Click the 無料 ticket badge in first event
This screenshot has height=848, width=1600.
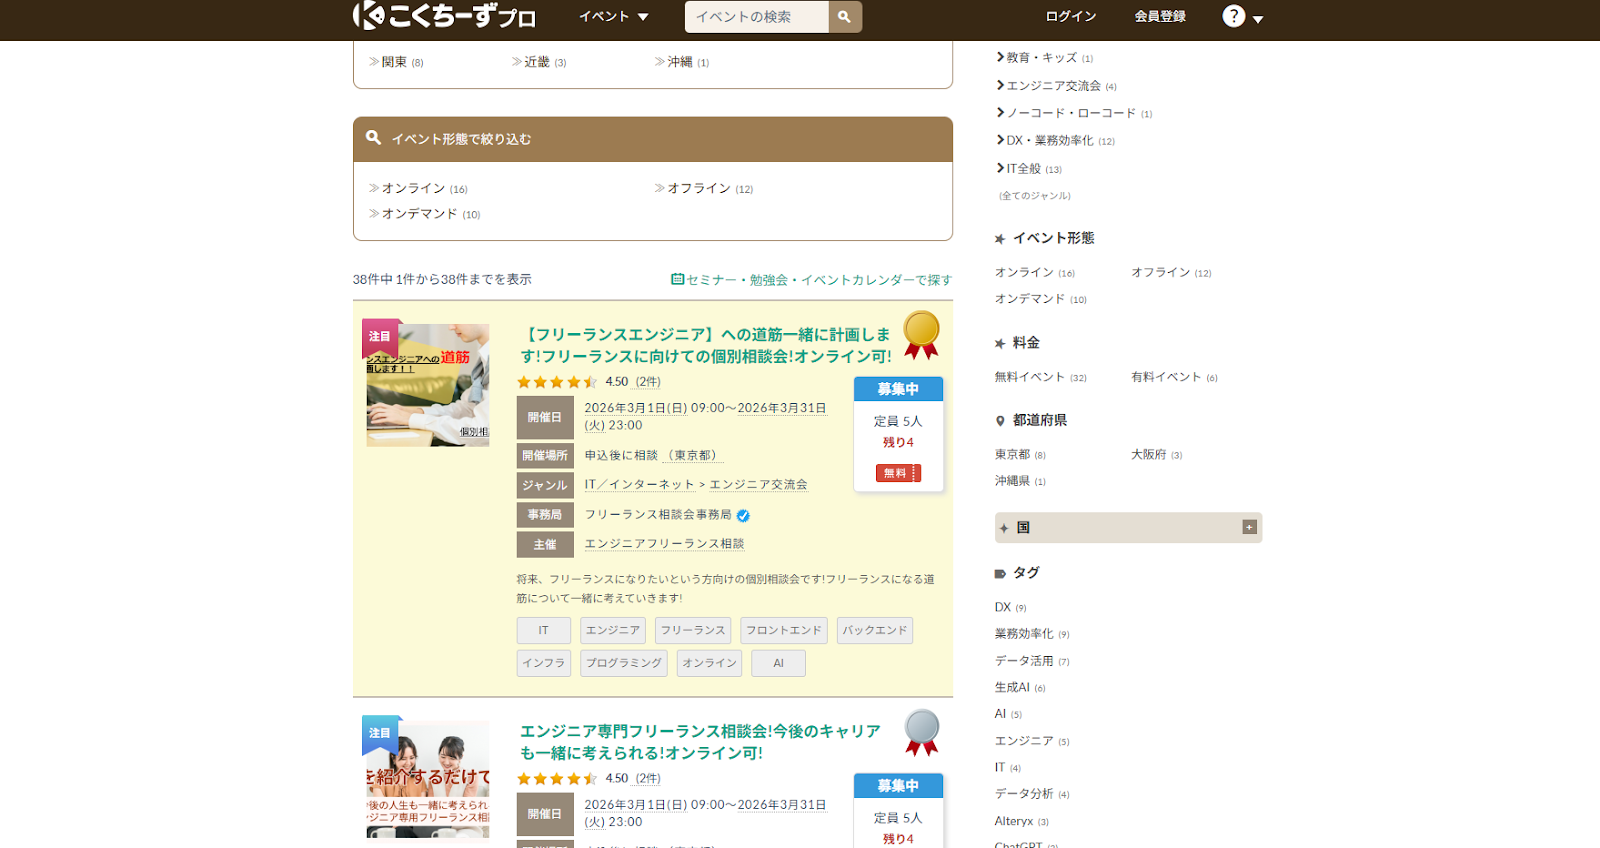click(898, 473)
